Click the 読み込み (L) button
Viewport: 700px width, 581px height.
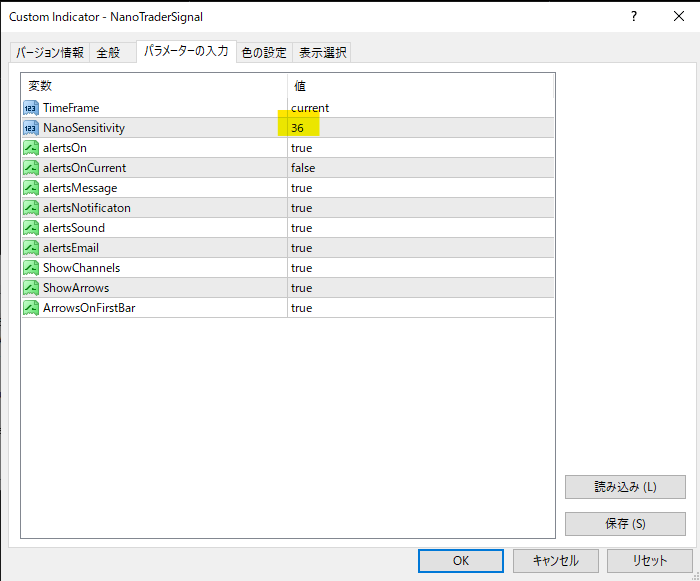625,487
